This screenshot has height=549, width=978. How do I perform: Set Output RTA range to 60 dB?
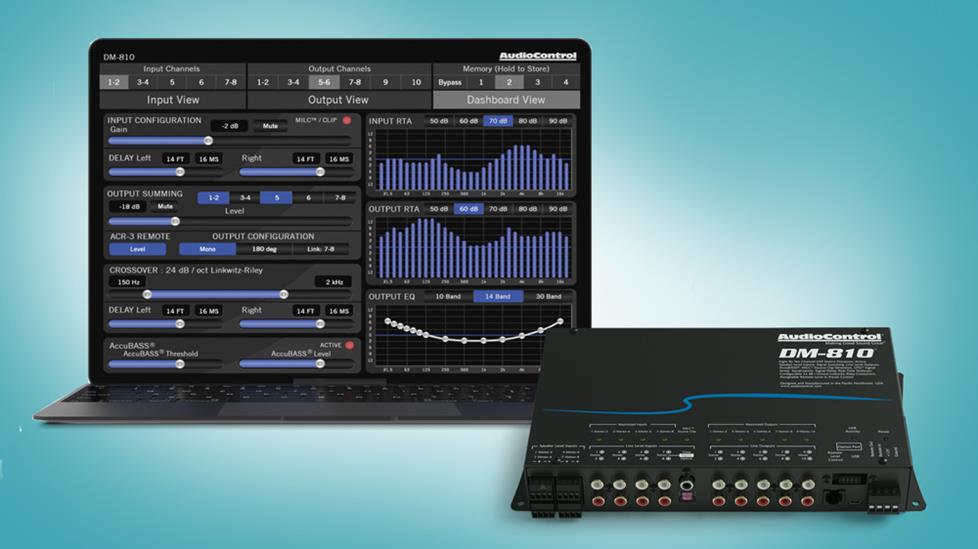tap(468, 209)
